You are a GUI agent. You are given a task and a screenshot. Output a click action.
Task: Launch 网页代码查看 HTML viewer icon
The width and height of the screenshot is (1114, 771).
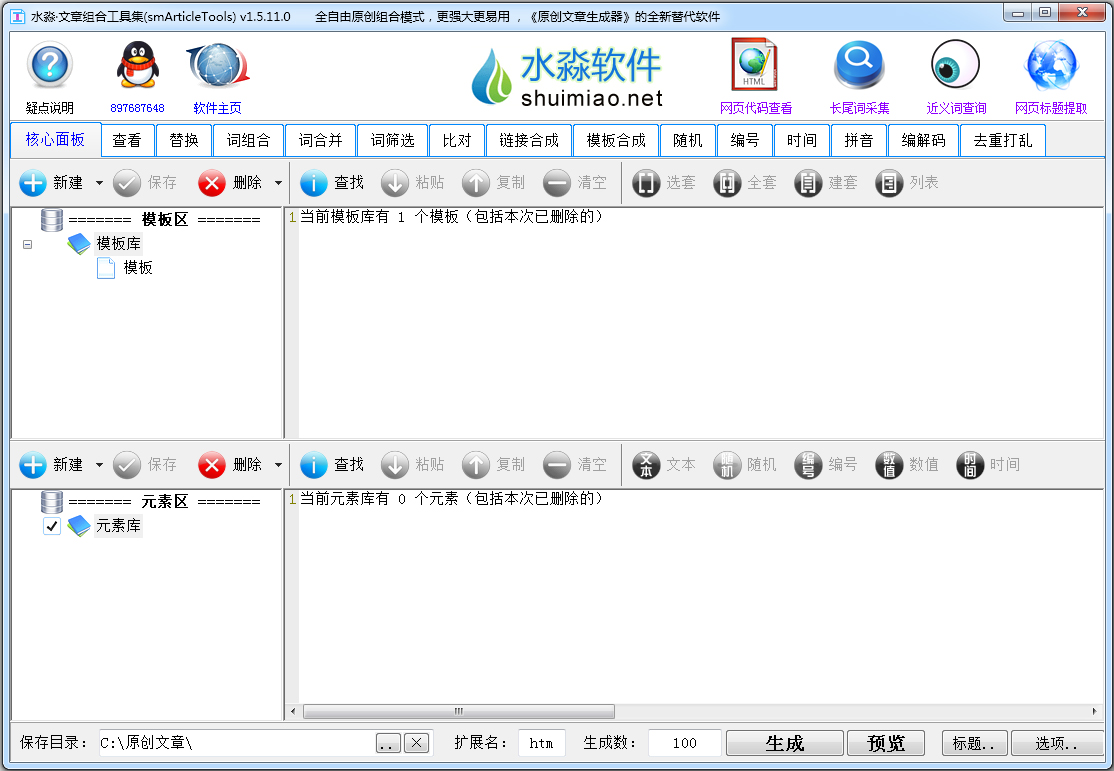[755, 64]
